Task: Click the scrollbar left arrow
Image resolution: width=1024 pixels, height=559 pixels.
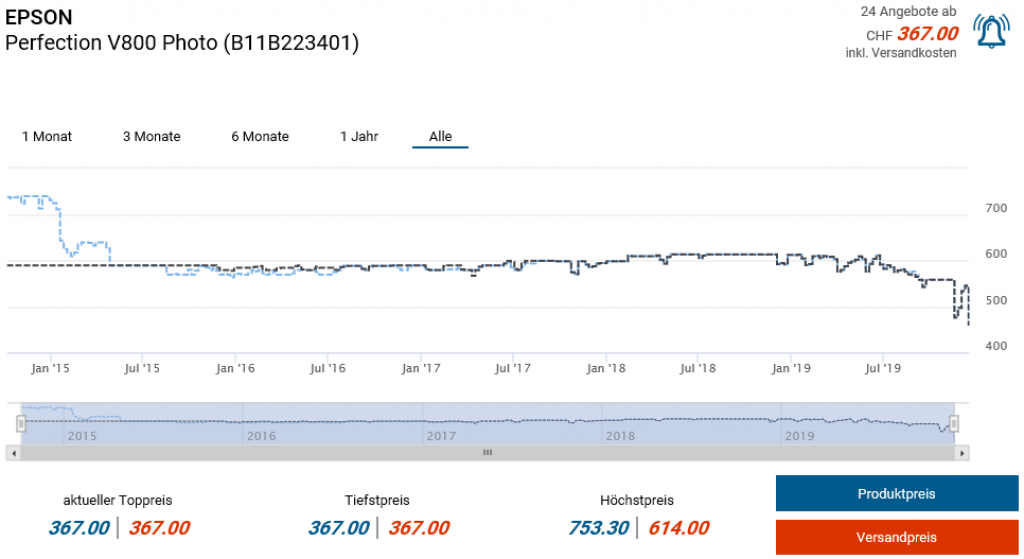Action: [x=11, y=453]
